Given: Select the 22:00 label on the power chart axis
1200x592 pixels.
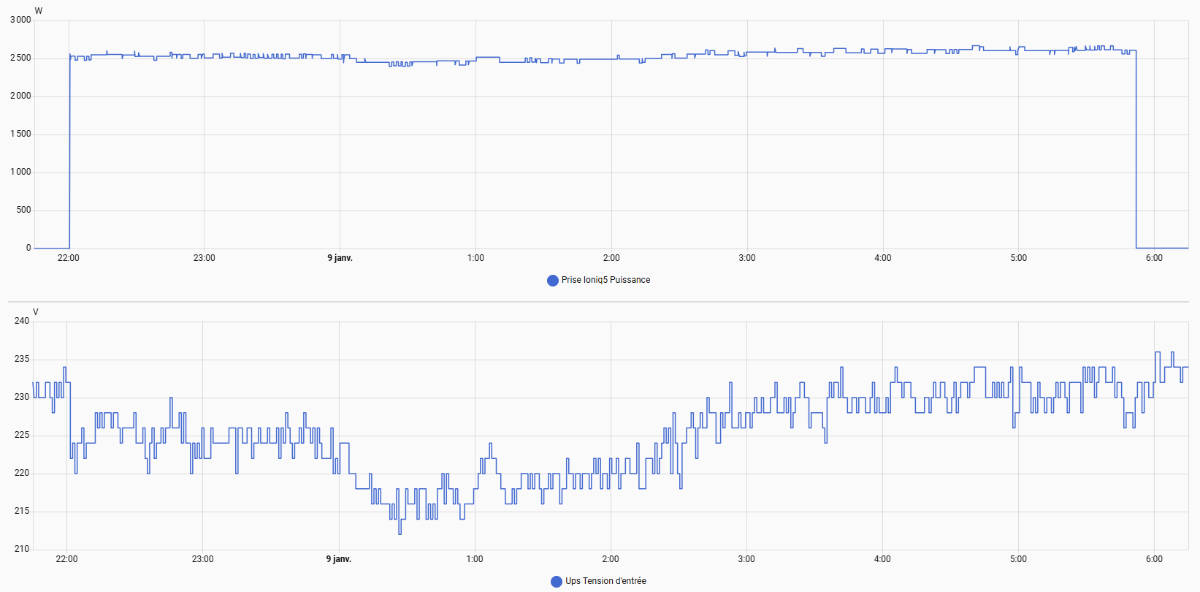Looking at the screenshot, I should [x=68, y=258].
